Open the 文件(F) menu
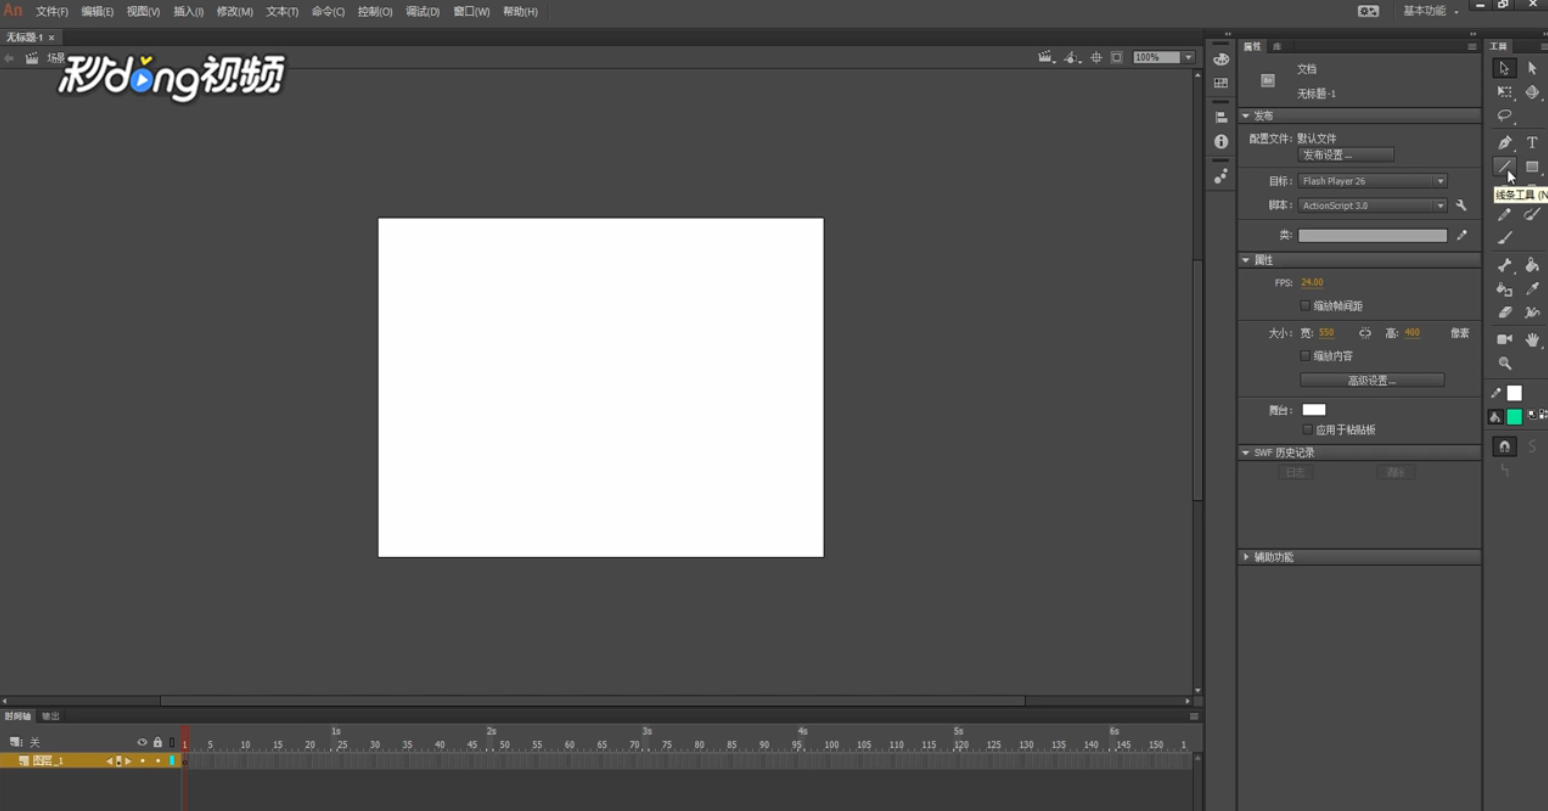1548x811 pixels. [52, 12]
